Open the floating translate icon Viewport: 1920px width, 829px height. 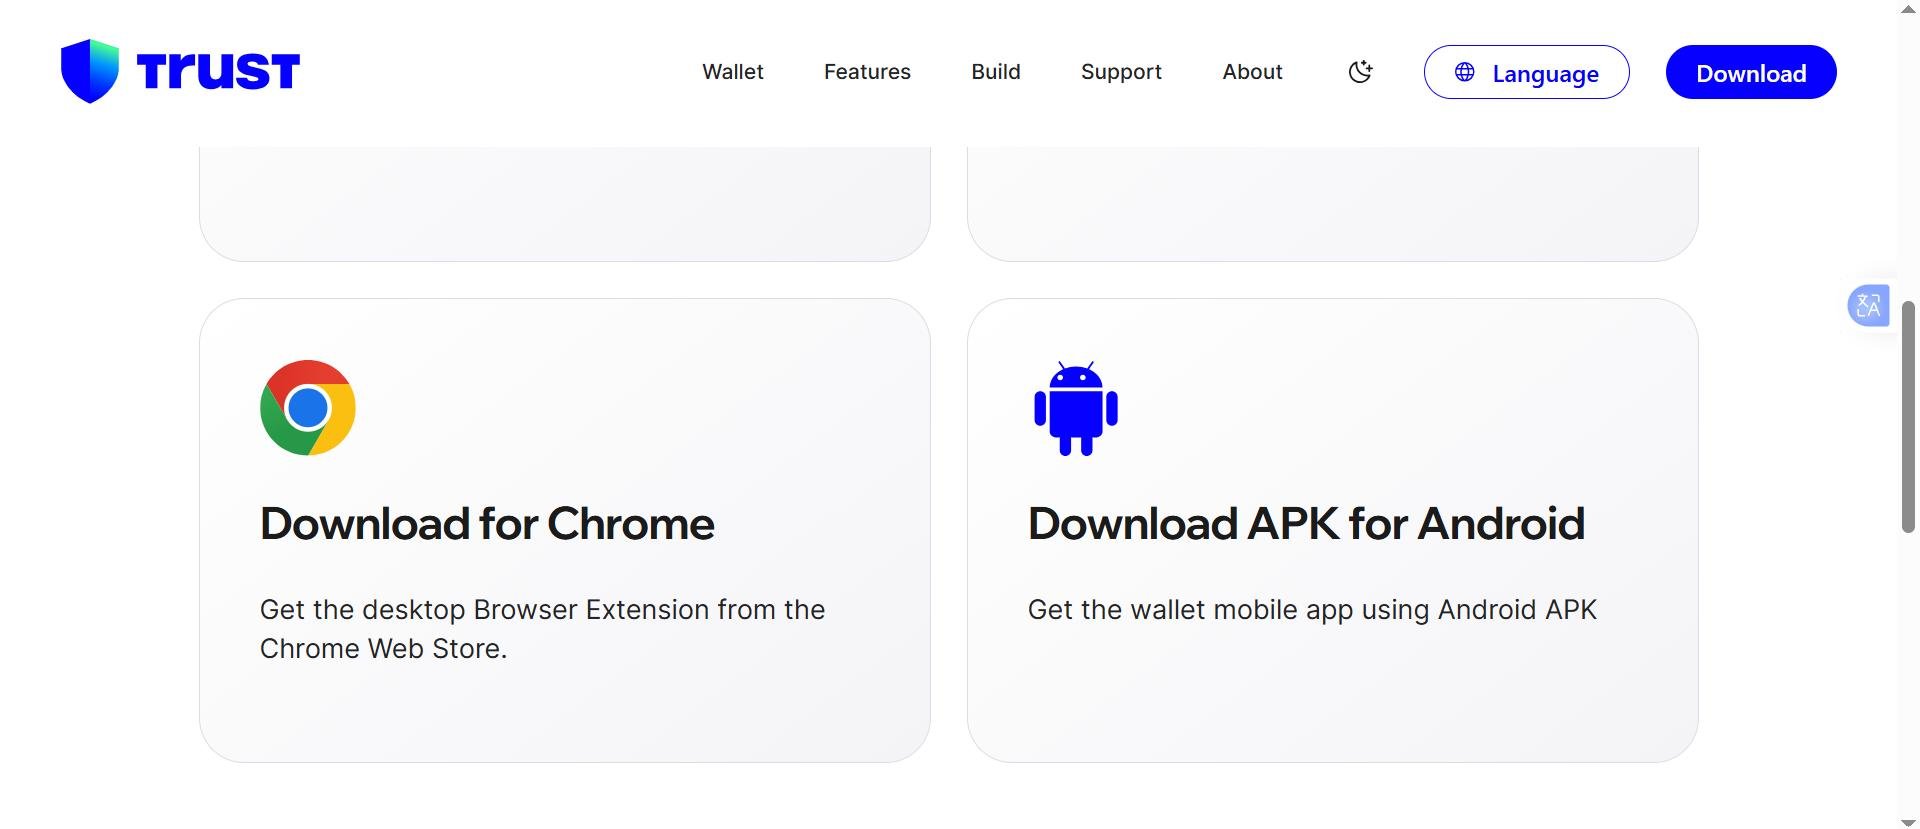click(1868, 305)
